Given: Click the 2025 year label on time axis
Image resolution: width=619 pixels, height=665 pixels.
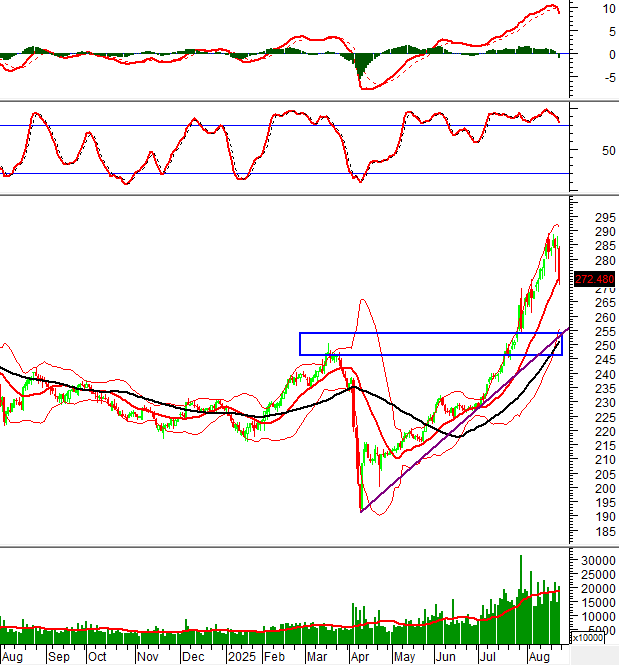Looking at the screenshot, I should 242,657.
